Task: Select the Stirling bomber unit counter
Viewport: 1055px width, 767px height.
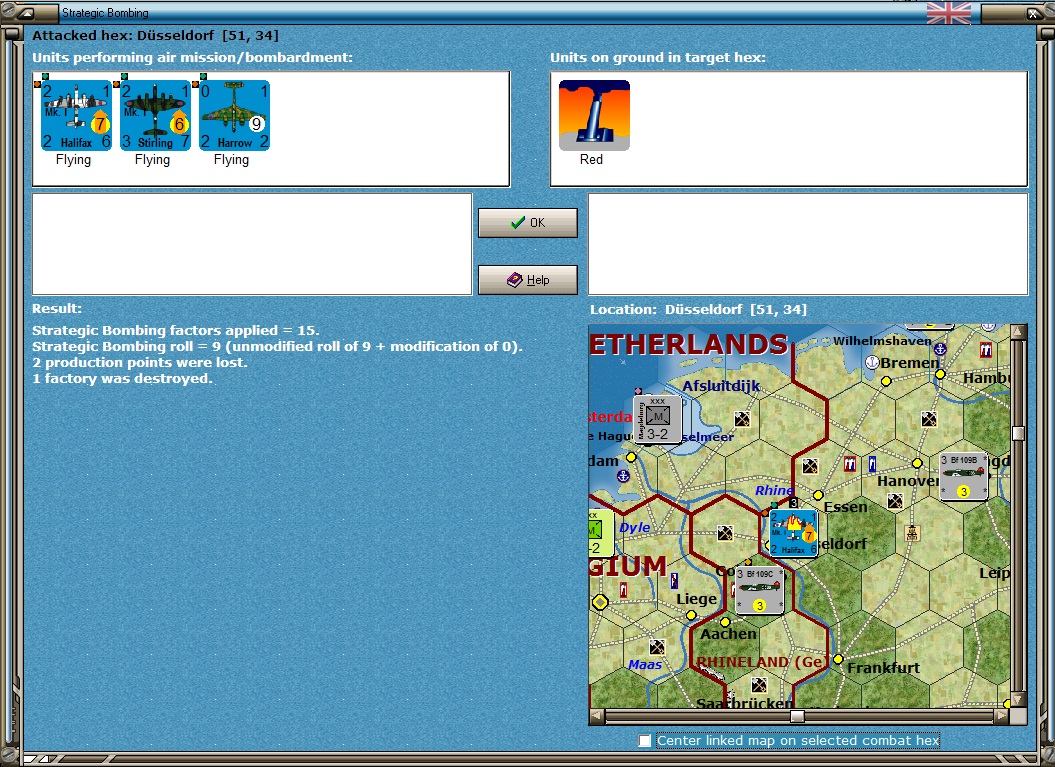Action: click(x=155, y=115)
